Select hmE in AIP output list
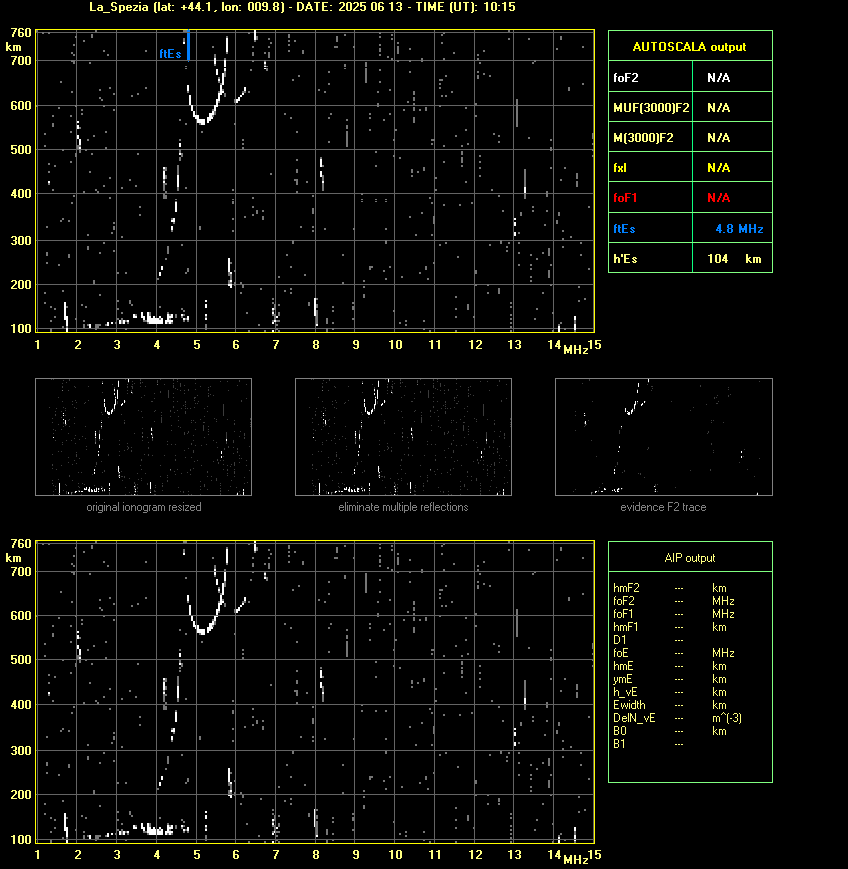The image size is (848, 869). [x=623, y=666]
